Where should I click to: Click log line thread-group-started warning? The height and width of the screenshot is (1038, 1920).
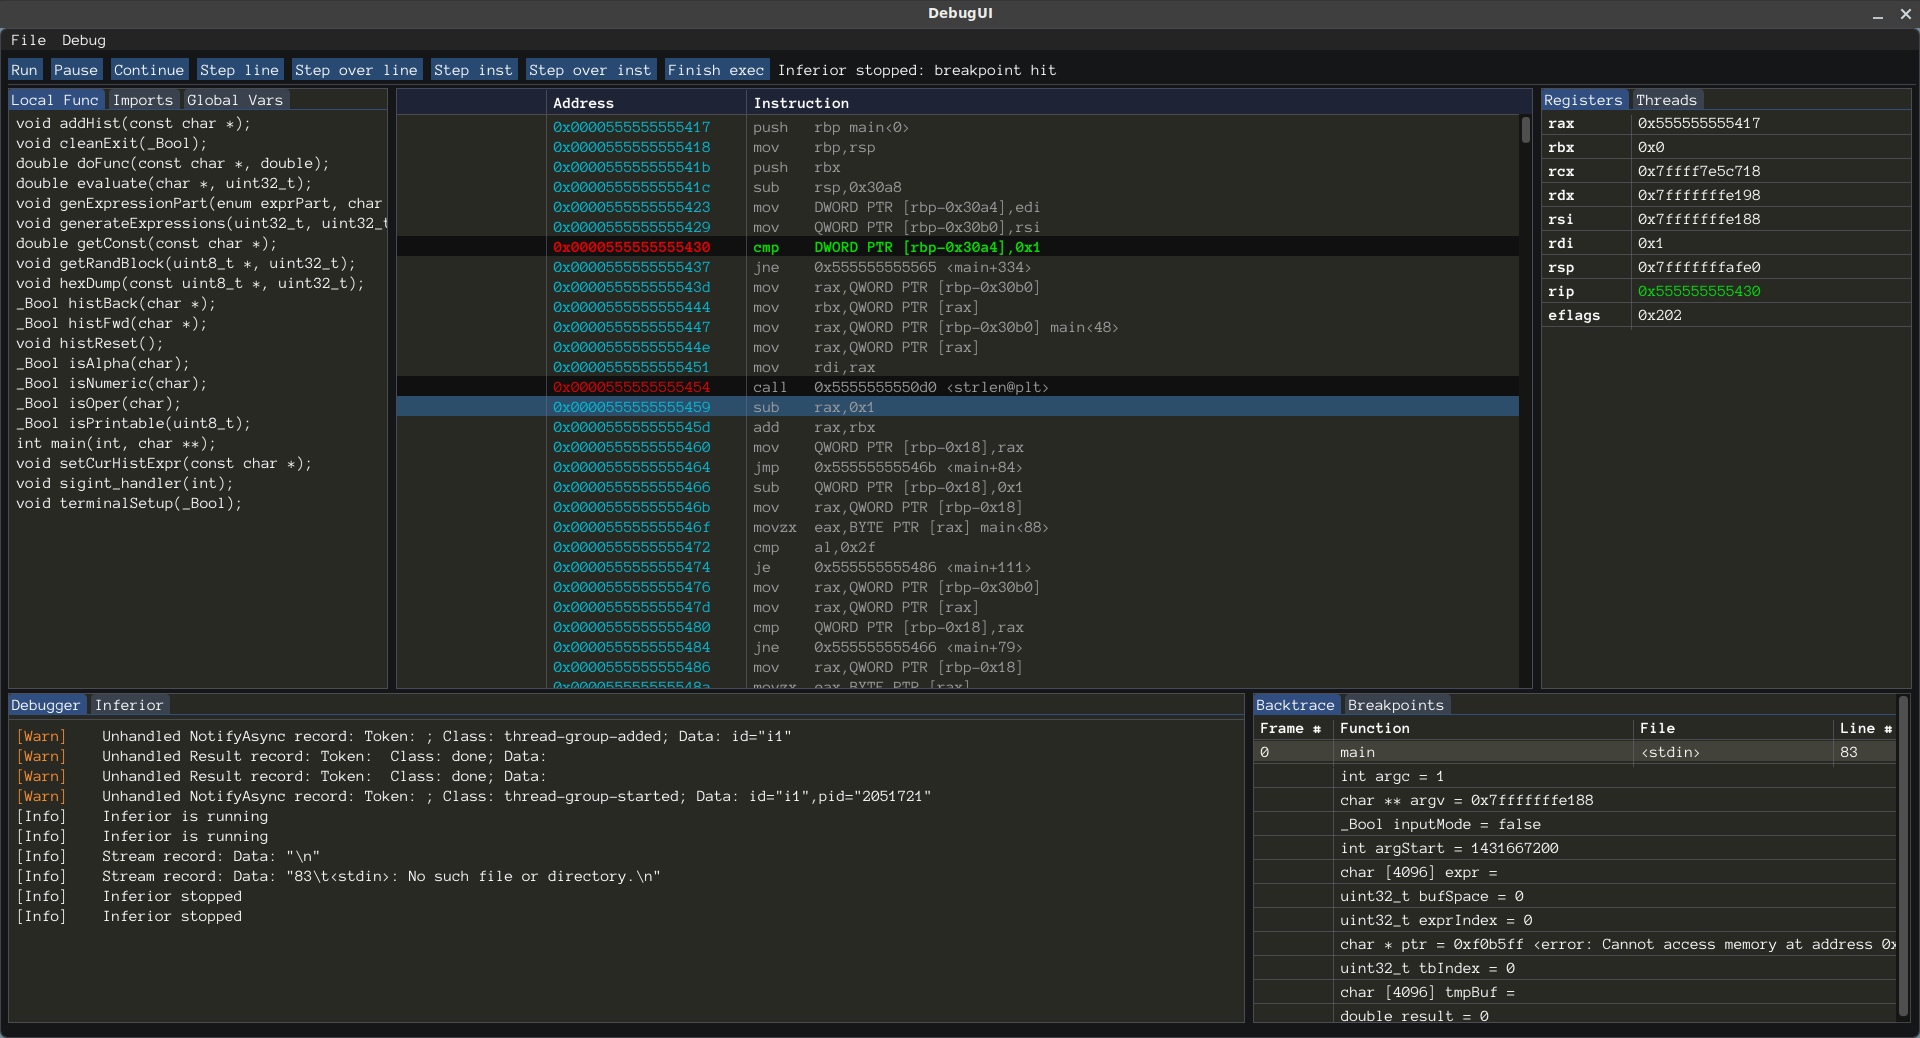474,796
